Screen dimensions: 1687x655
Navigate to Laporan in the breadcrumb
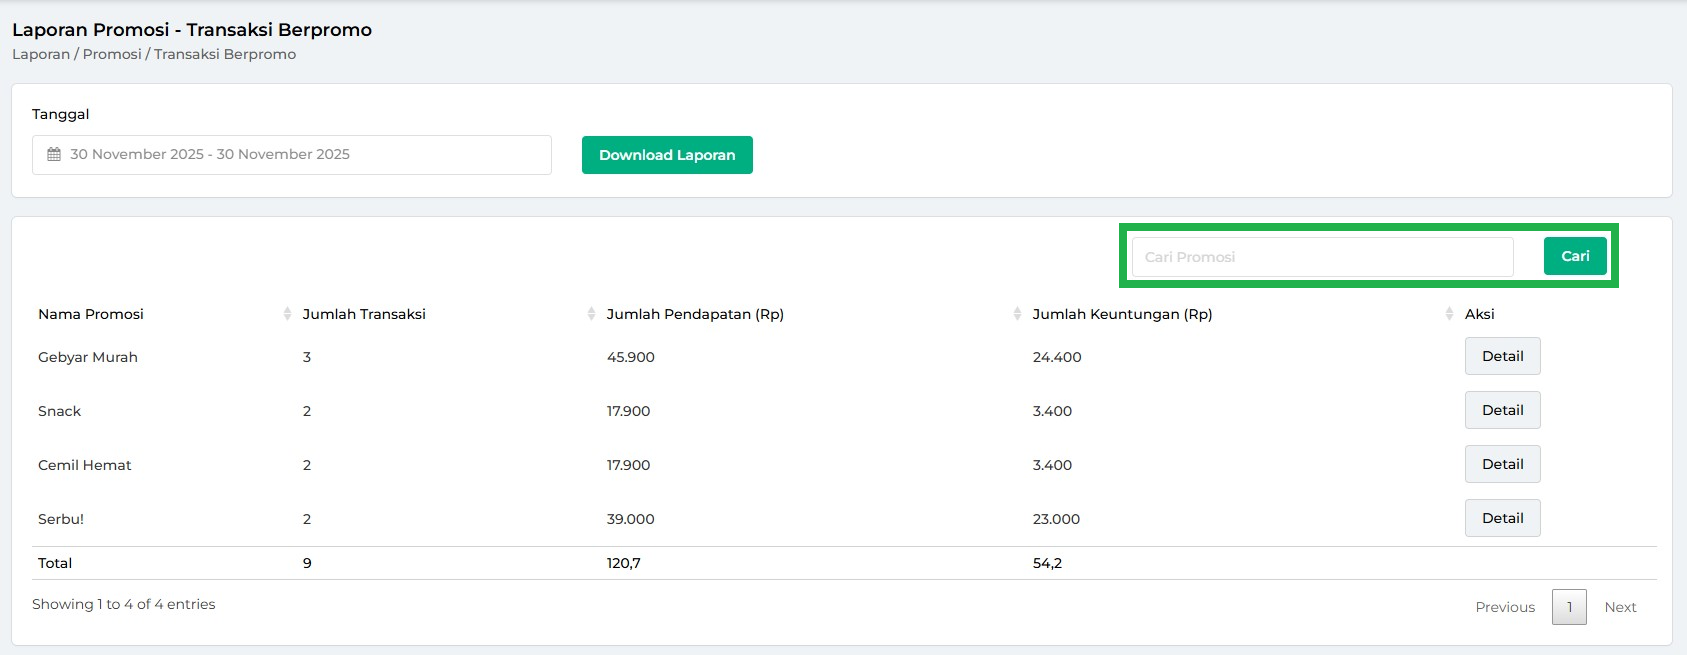click(41, 54)
